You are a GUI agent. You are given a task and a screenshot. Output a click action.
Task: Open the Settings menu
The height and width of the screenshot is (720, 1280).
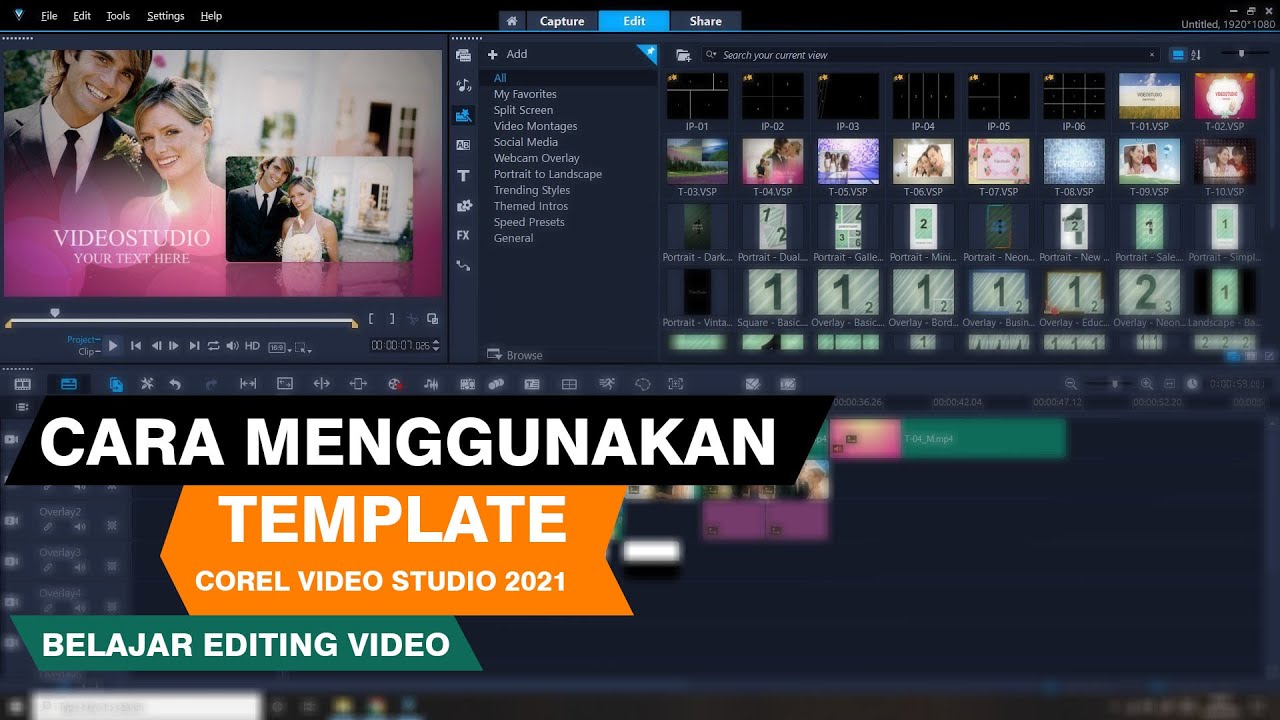tap(166, 16)
